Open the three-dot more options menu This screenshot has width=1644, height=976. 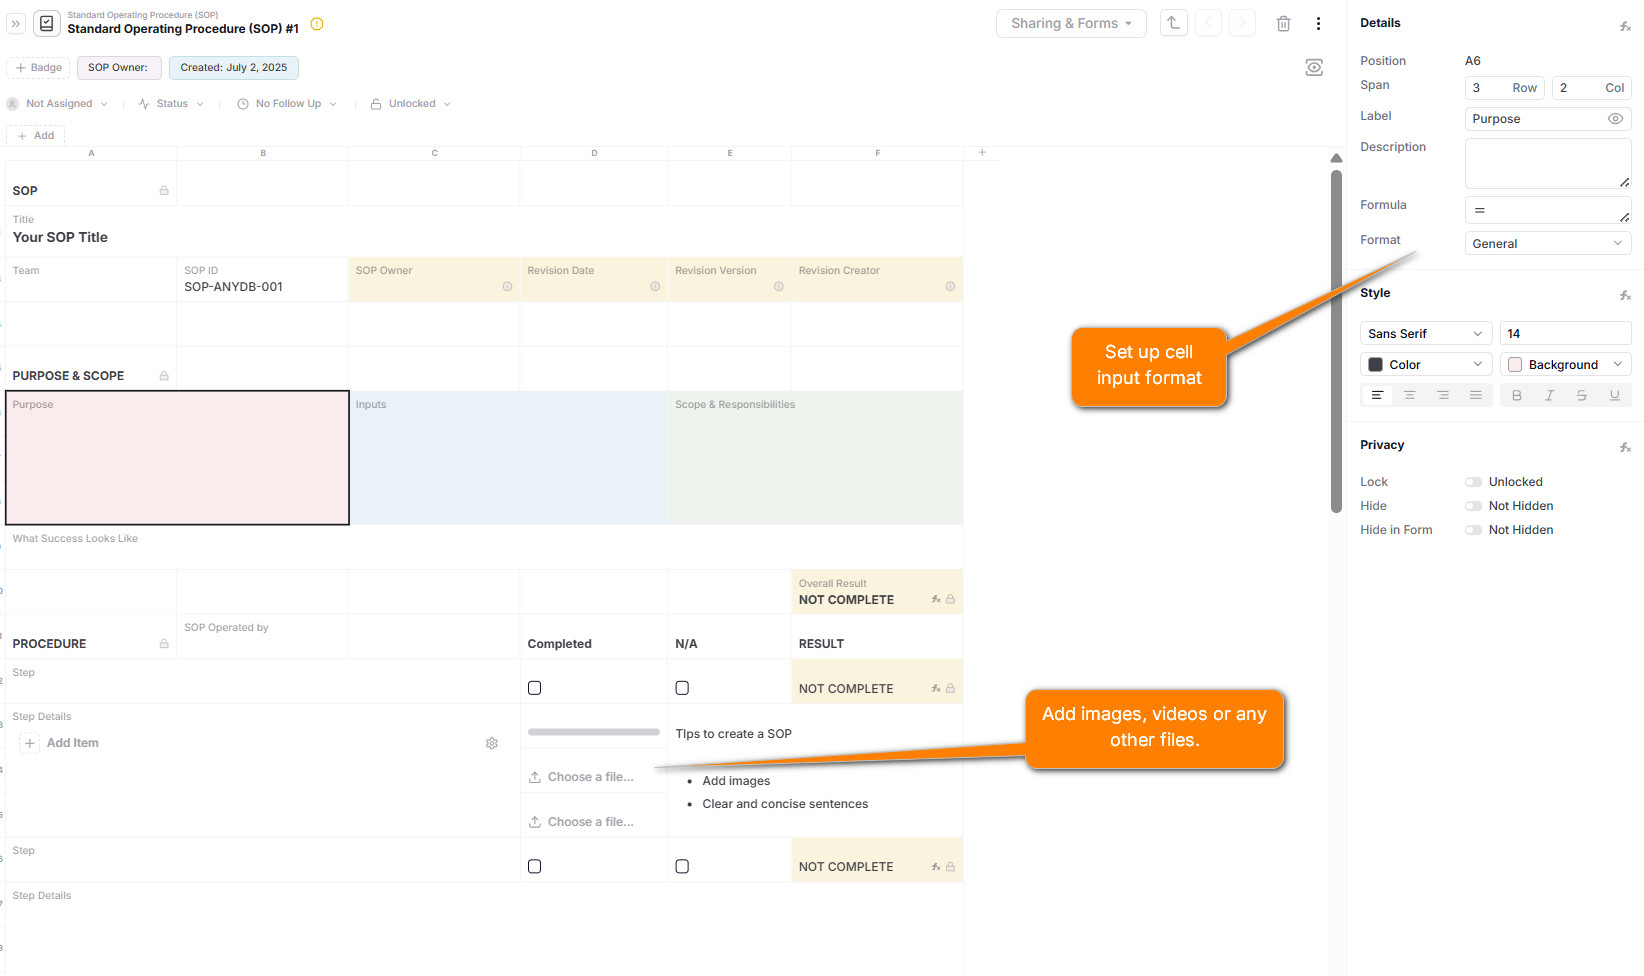(x=1318, y=24)
